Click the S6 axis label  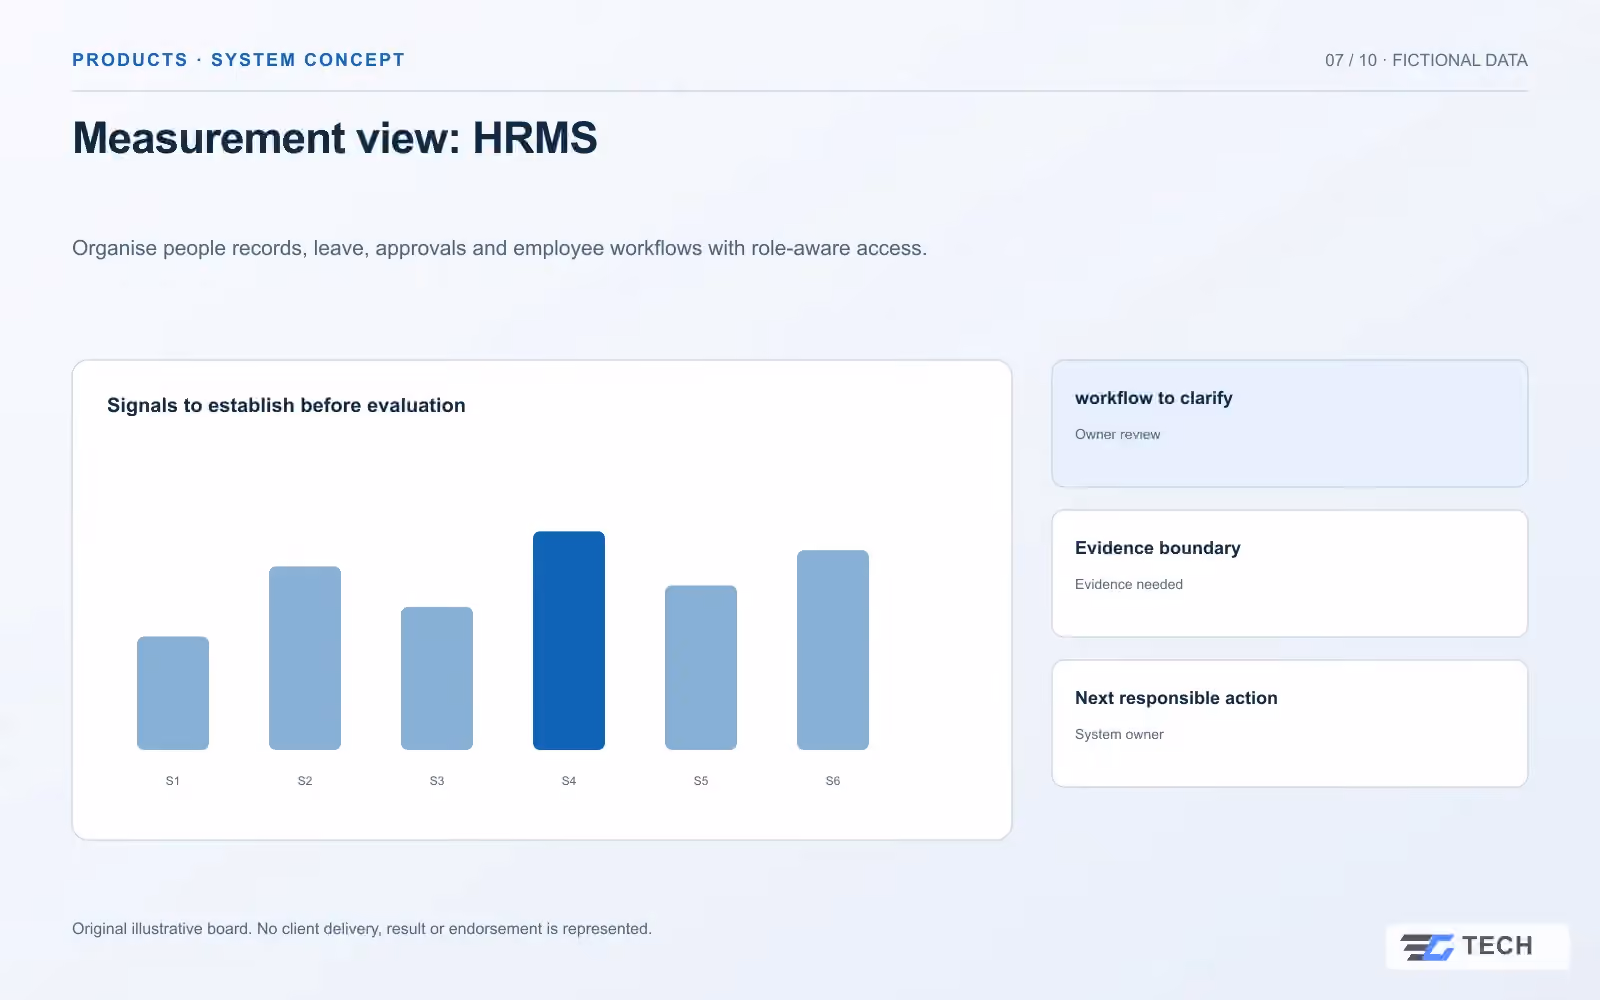click(833, 781)
